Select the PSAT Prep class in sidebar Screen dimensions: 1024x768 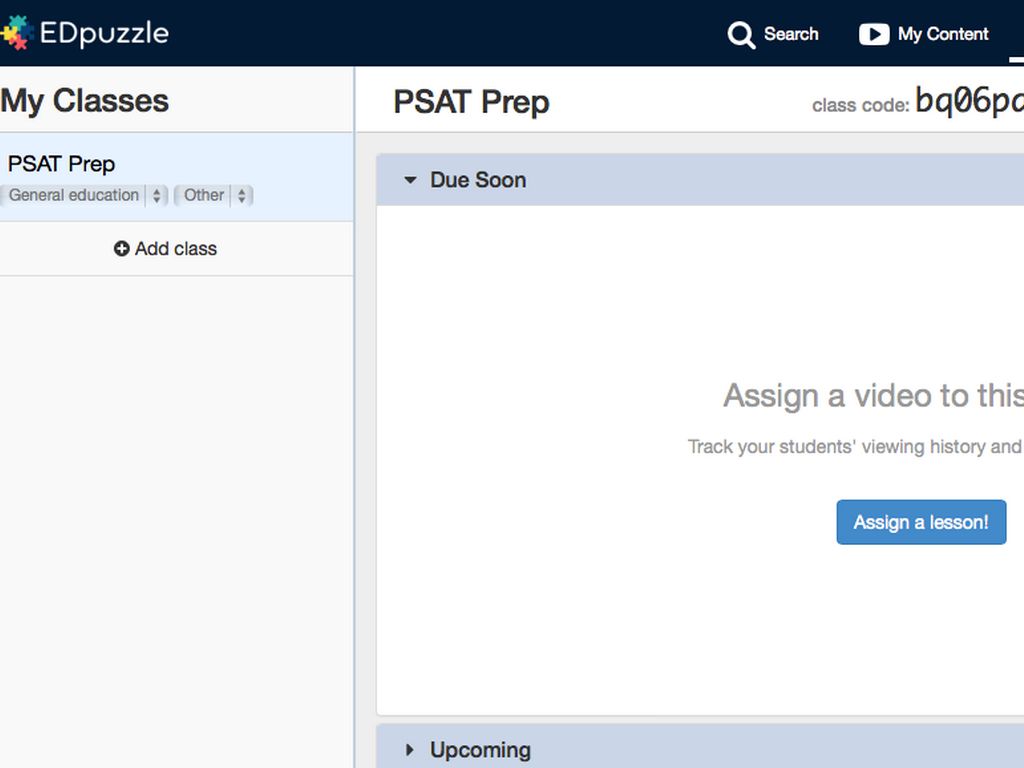pyautogui.click(x=62, y=164)
